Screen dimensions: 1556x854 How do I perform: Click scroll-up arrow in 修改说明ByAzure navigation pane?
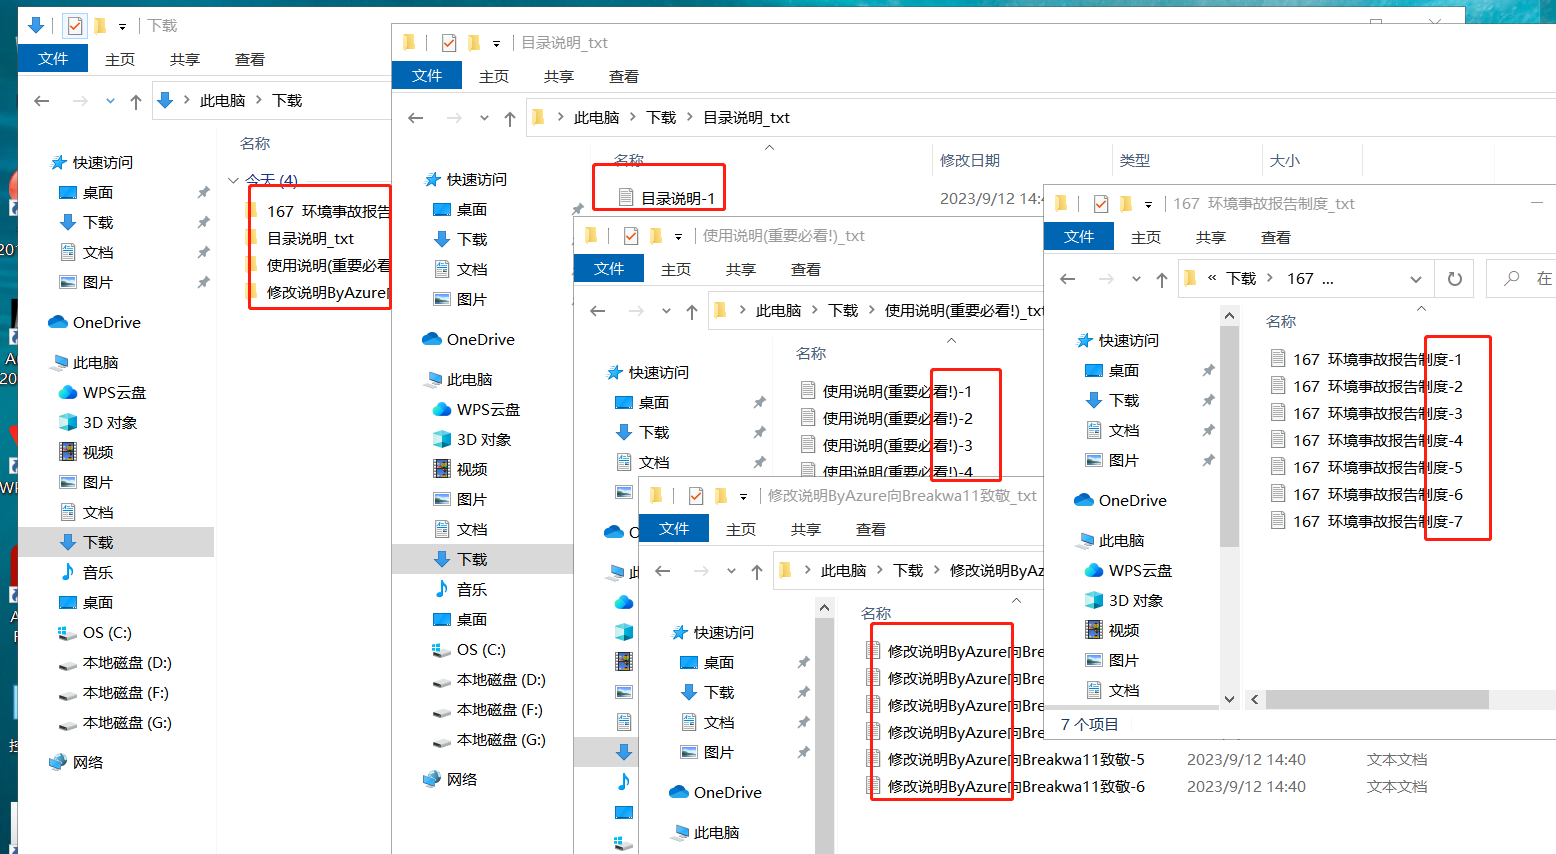(824, 607)
